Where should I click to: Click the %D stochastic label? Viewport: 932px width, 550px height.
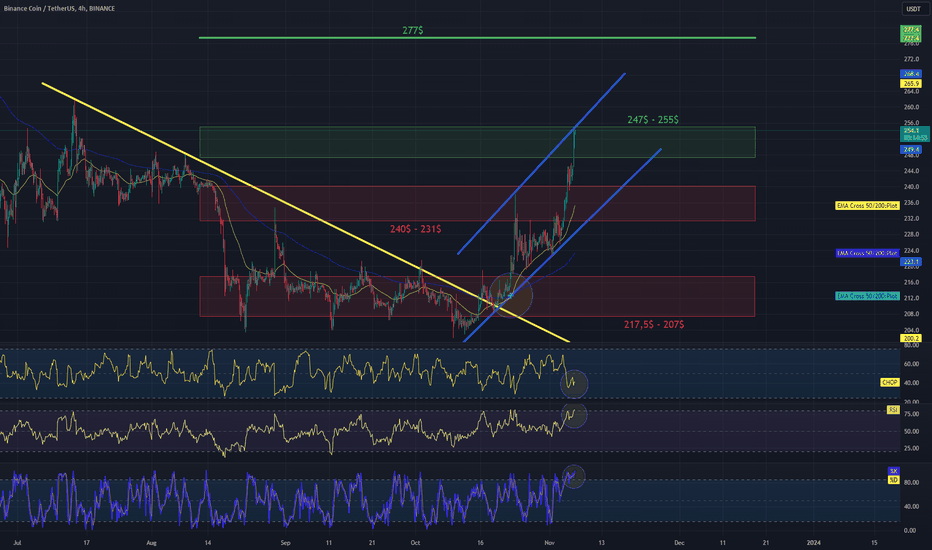point(893,479)
